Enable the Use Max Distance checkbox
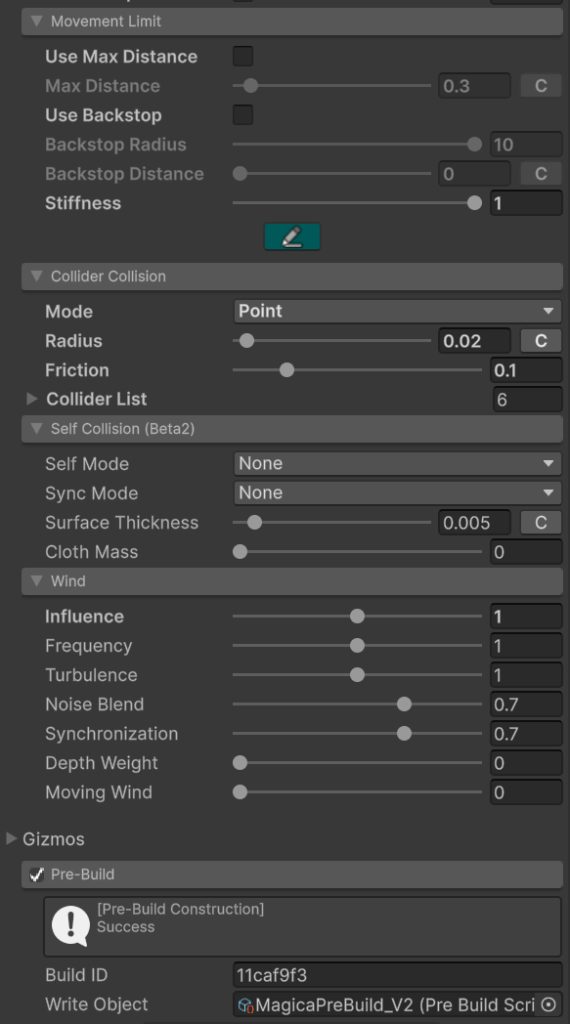 coord(243,56)
